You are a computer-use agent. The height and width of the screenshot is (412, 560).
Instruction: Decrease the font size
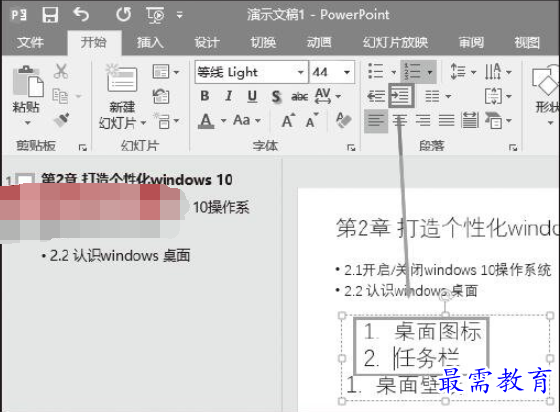312,121
